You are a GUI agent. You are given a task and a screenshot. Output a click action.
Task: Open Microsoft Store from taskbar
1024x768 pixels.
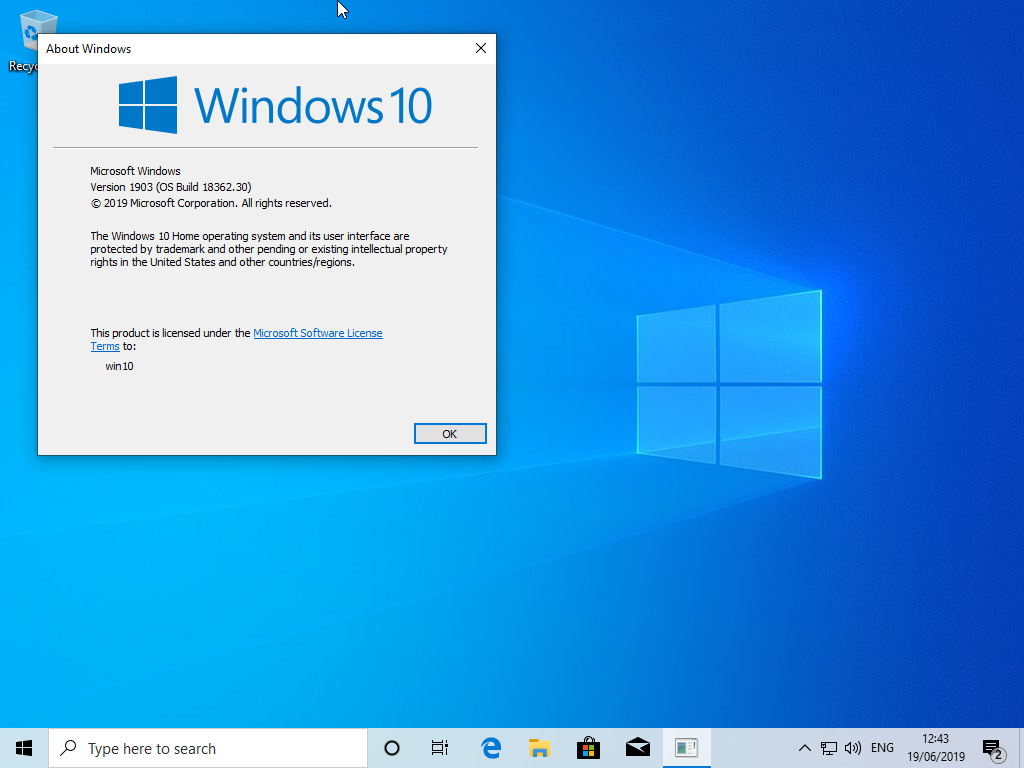(x=588, y=748)
